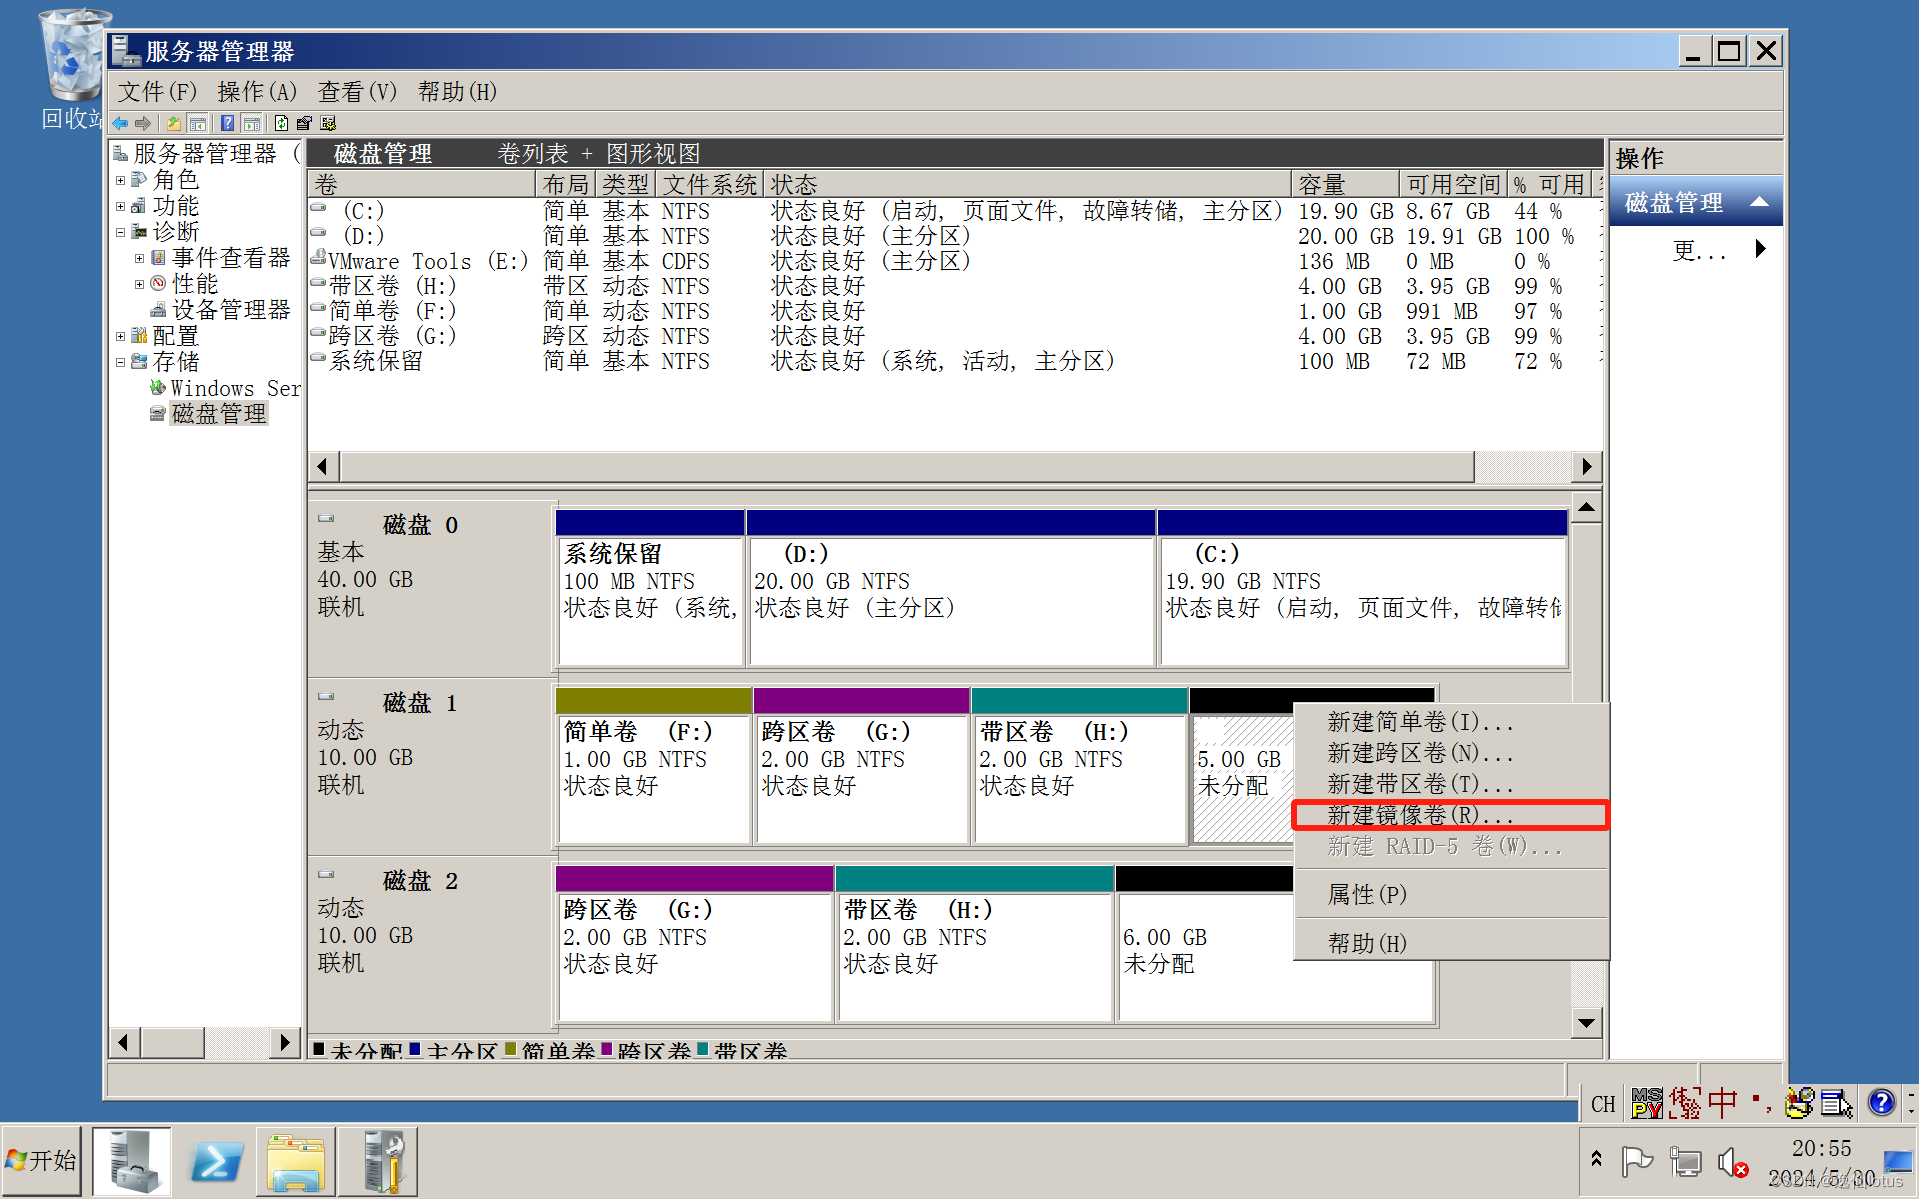This screenshot has height=1199, width=1919.
Task: Collapse the 磁盘管理 actions section arrow
Action: pos(1759,203)
